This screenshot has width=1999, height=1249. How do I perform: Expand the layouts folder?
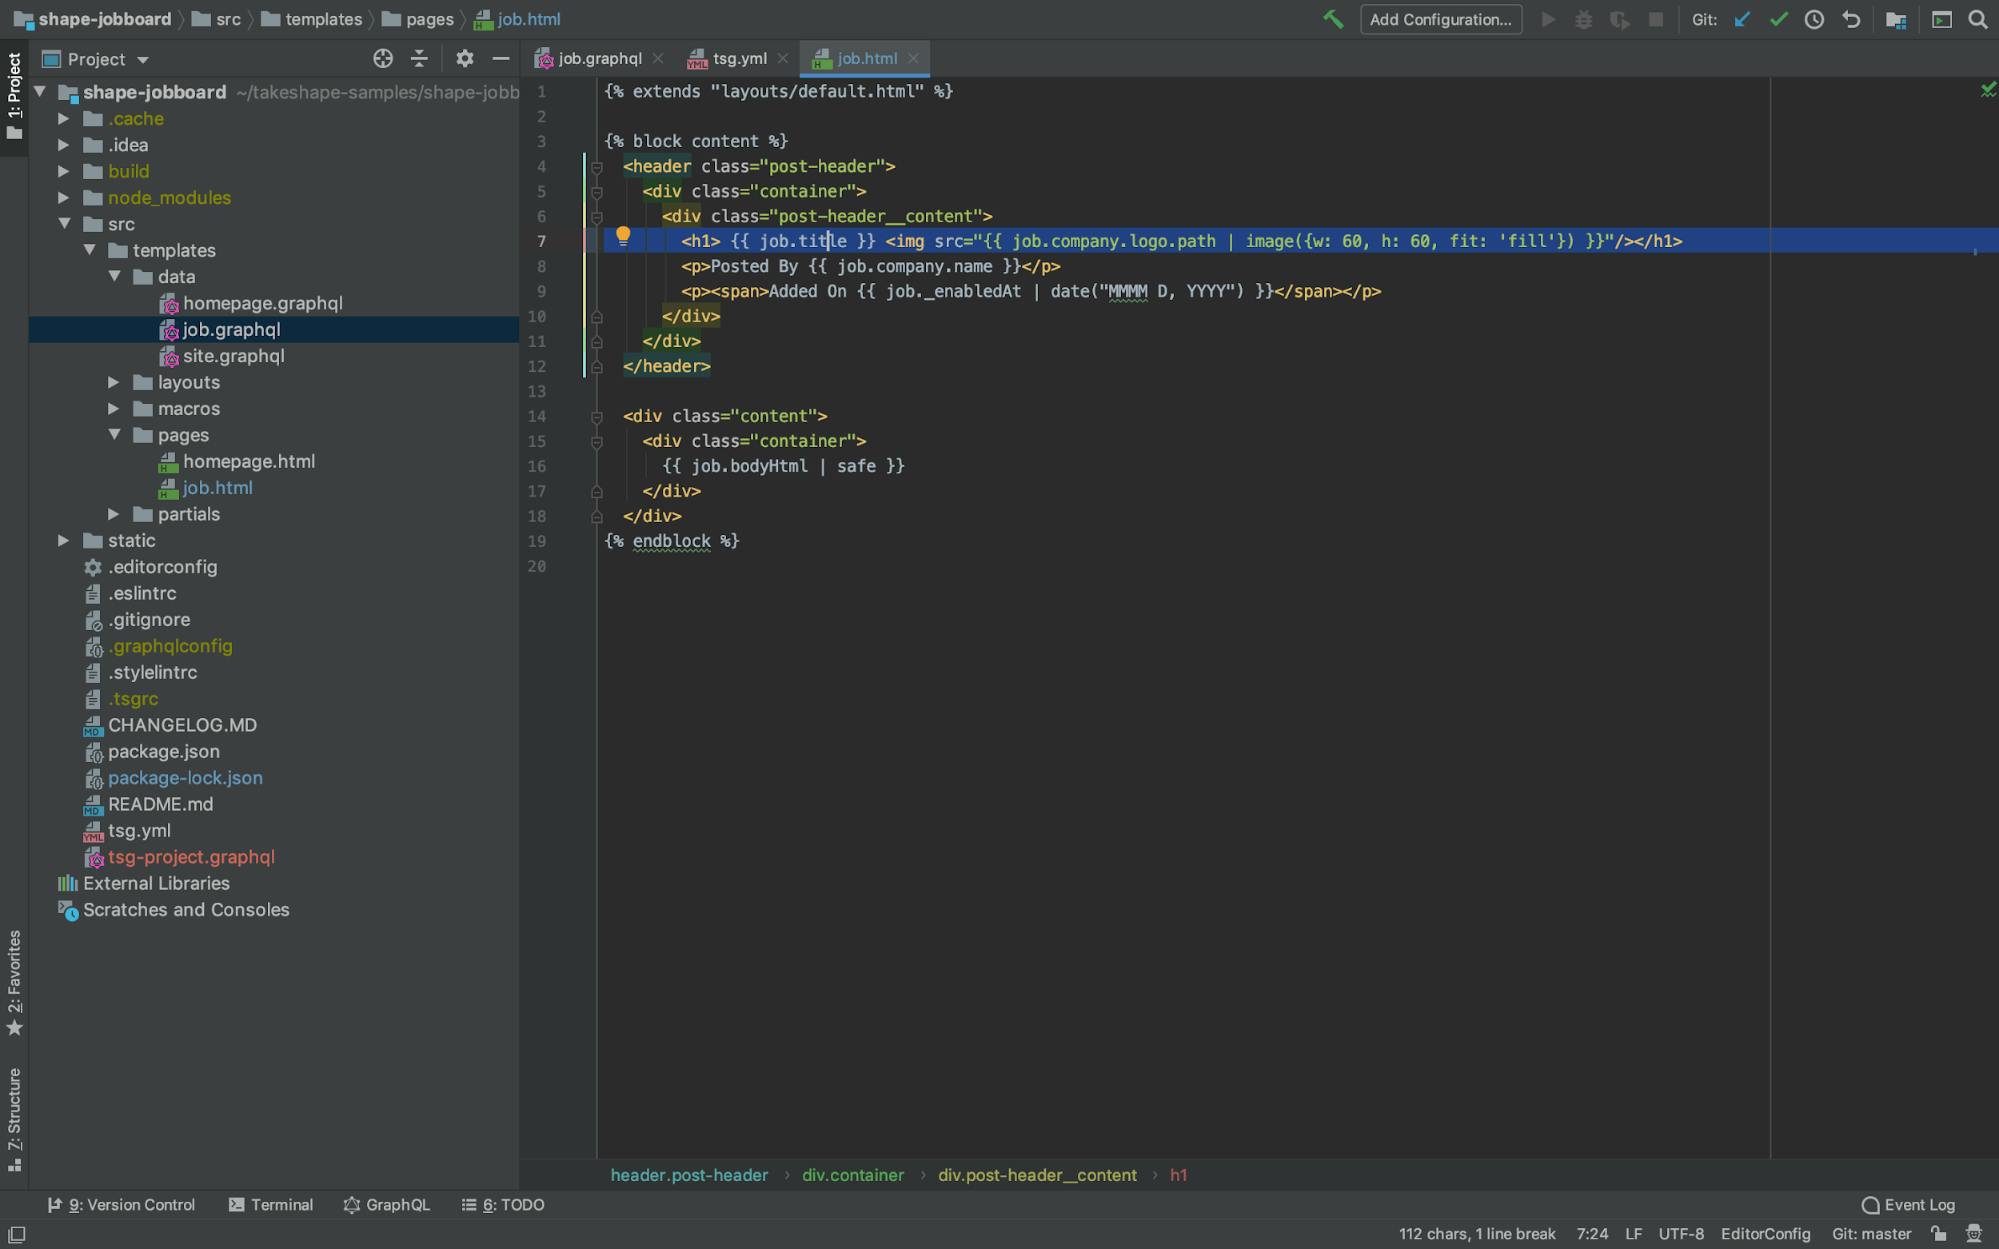click(x=114, y=382)
